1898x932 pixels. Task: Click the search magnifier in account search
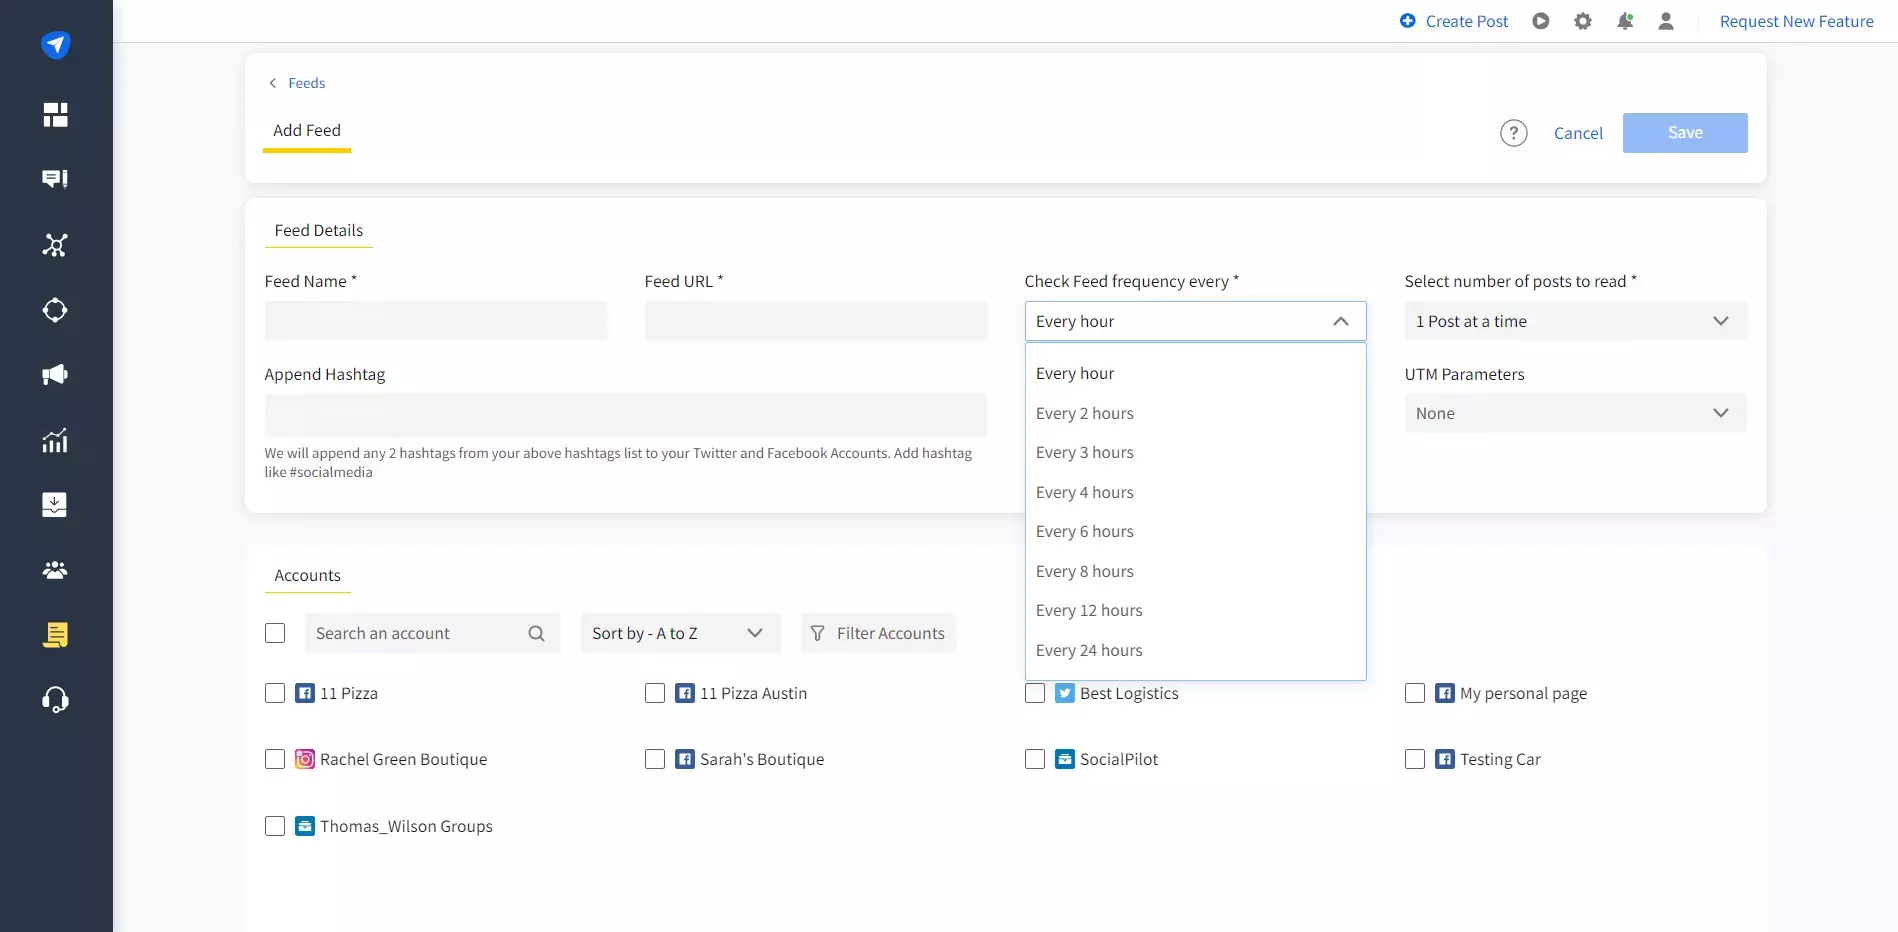point(536,633)
